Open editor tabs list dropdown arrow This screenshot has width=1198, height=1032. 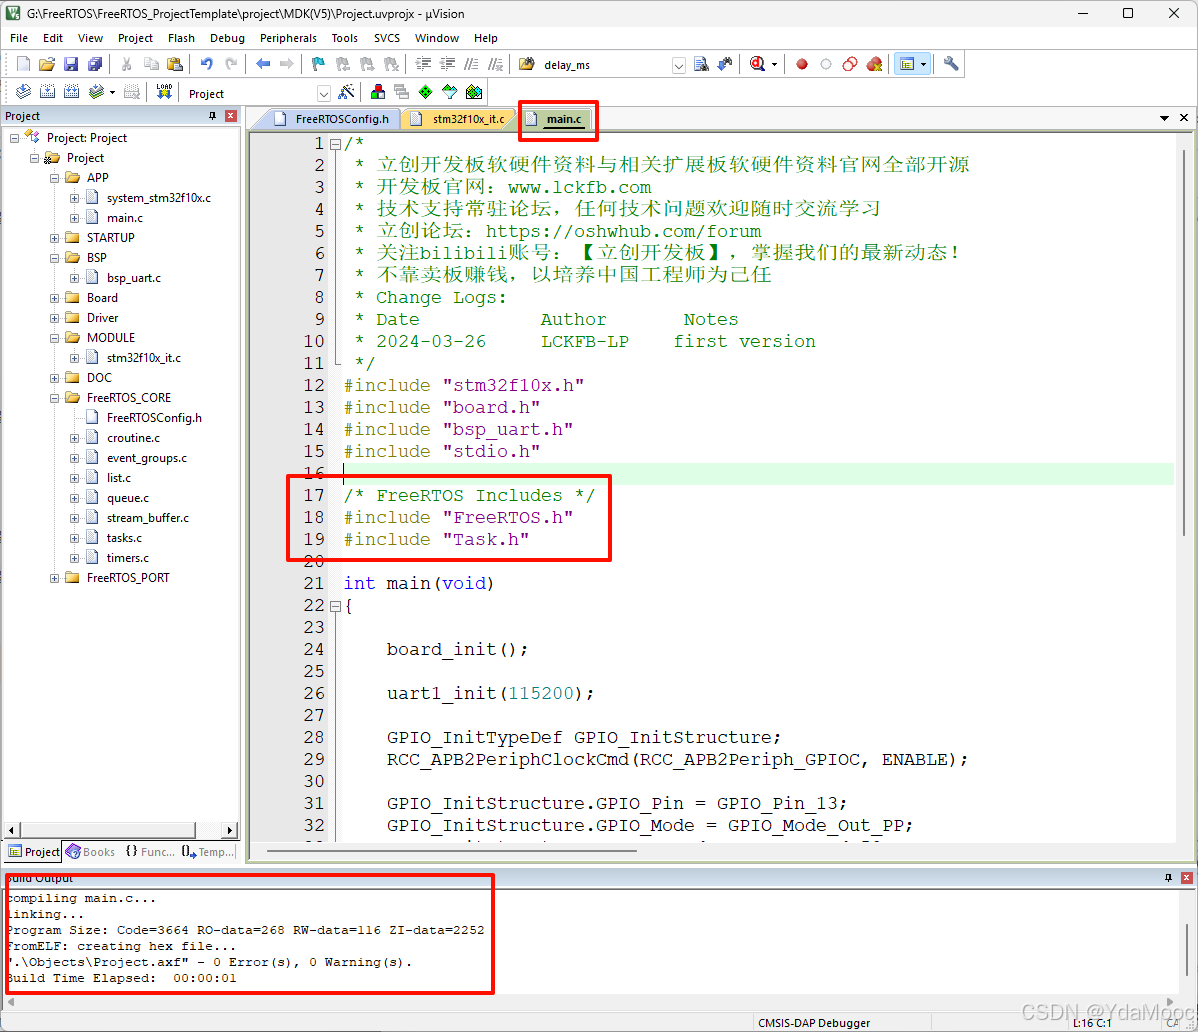(x=1164, y=118)
